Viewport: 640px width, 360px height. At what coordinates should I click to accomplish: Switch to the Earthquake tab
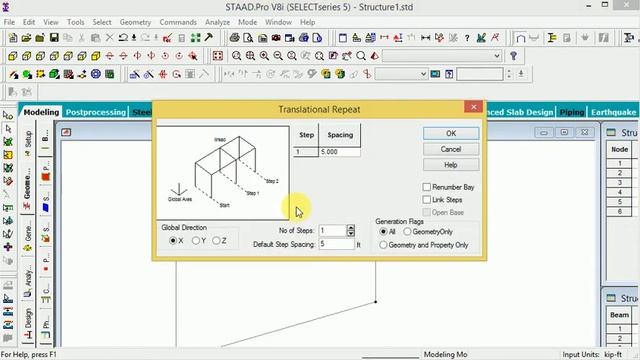pos(613,112)
